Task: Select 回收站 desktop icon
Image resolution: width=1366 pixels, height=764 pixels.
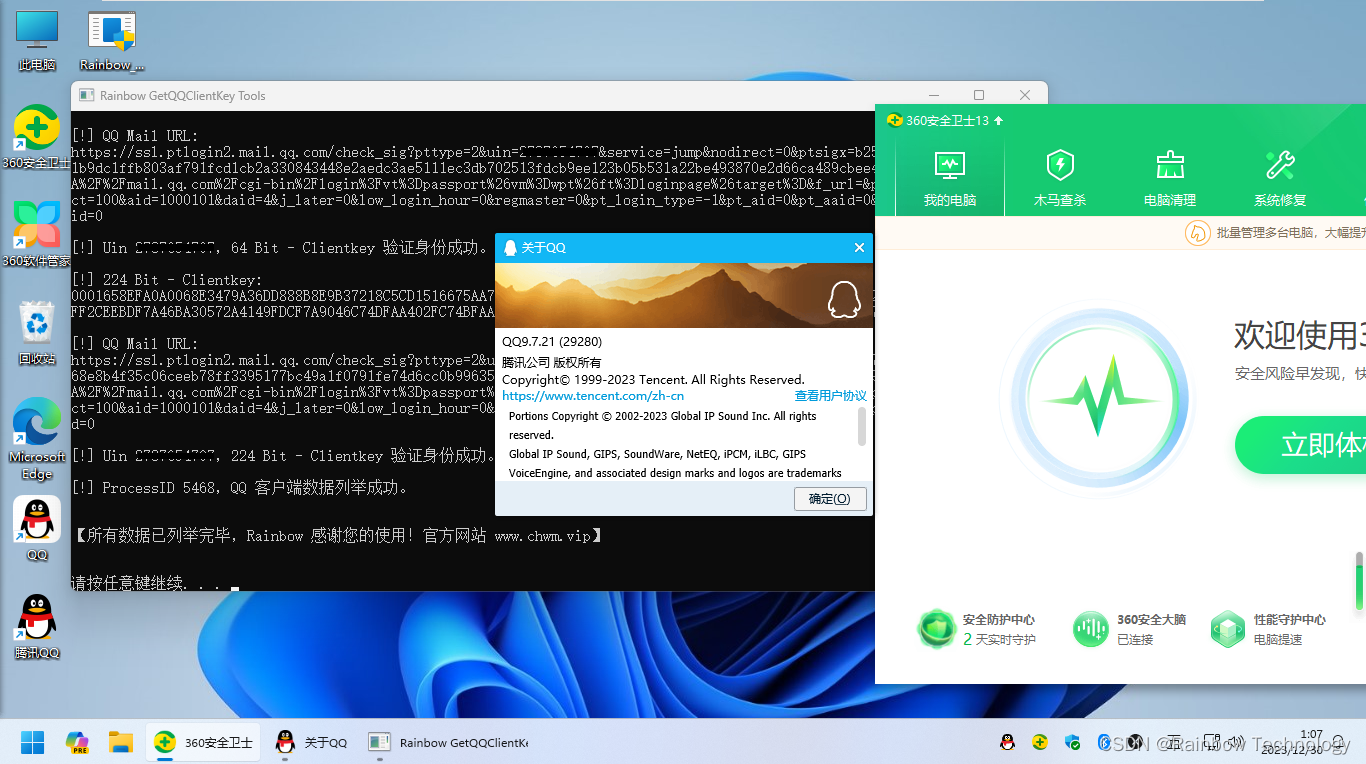Action: [x=37, y=332]
